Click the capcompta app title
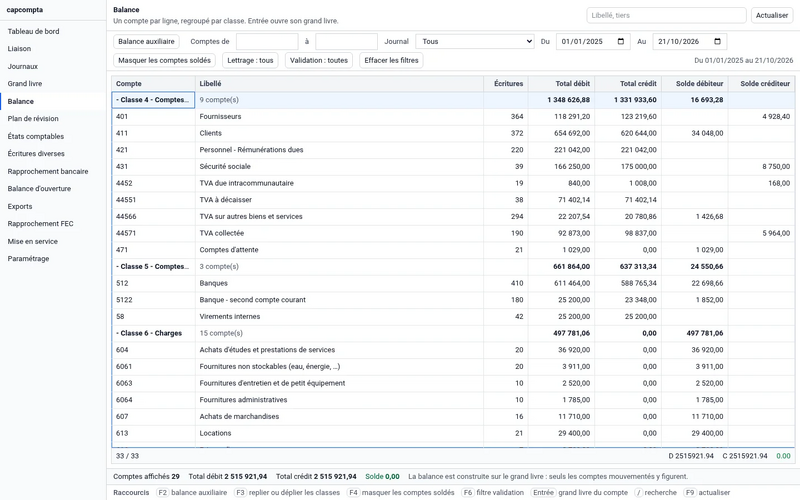This screenshot has width=800, height=500. click(24, 10)
